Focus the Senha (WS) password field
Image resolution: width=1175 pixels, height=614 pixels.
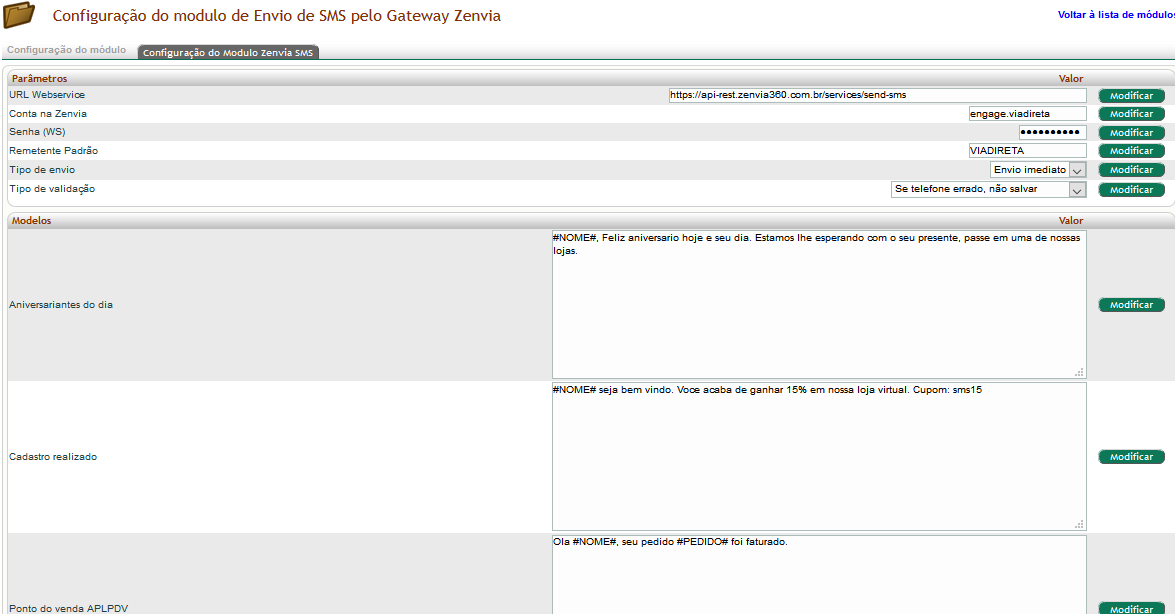[x=1052, y=133]
